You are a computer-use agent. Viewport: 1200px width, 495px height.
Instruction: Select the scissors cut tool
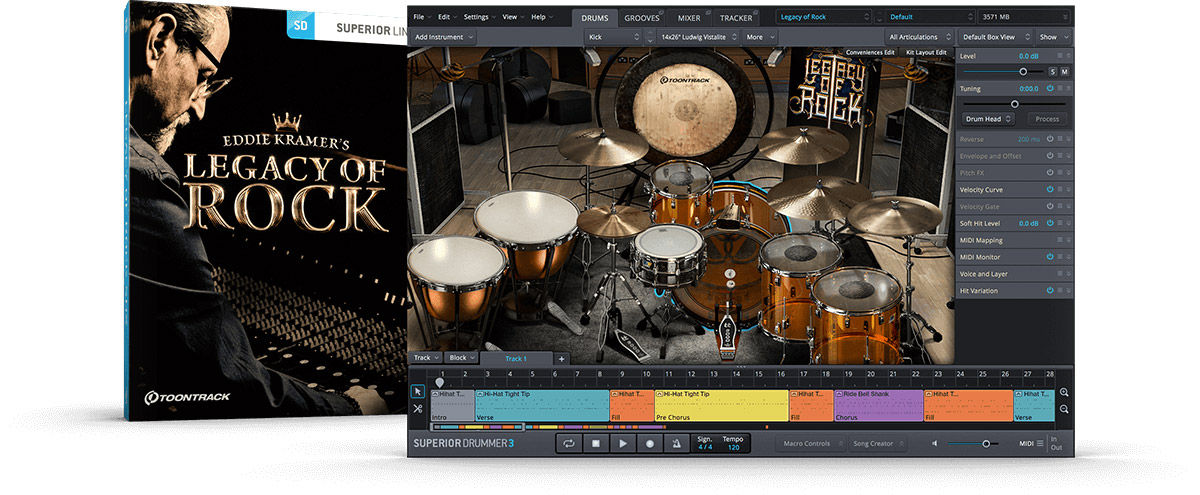tap(418, 408)
